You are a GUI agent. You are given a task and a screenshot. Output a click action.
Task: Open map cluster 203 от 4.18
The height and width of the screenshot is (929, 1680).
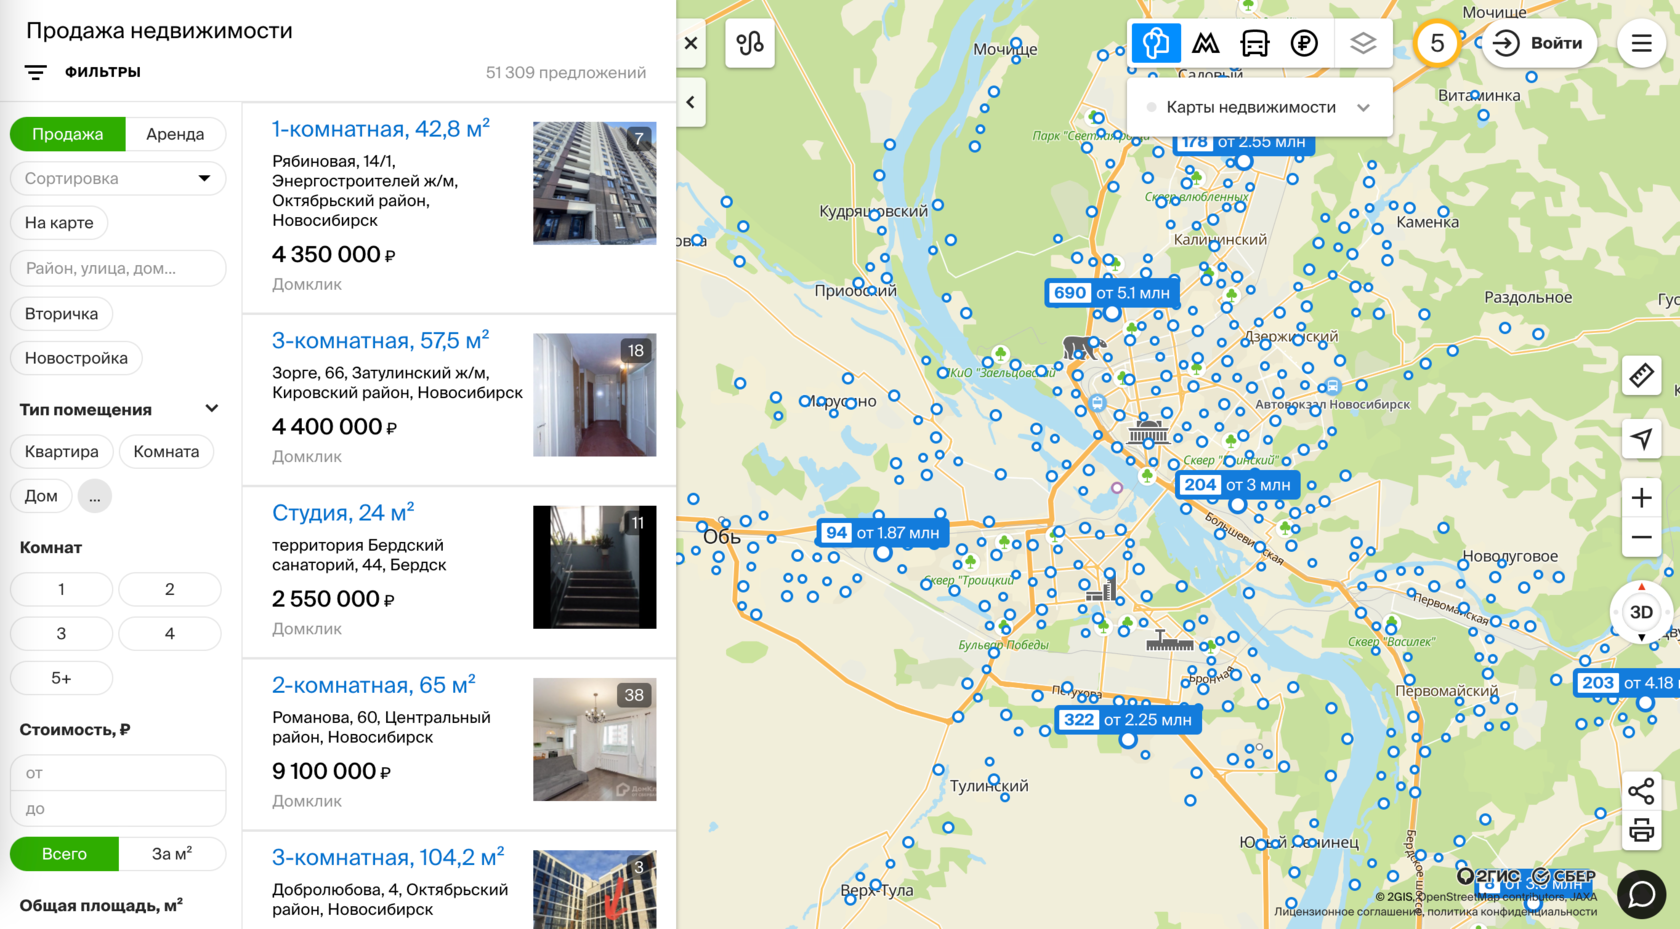[1627, 683]
